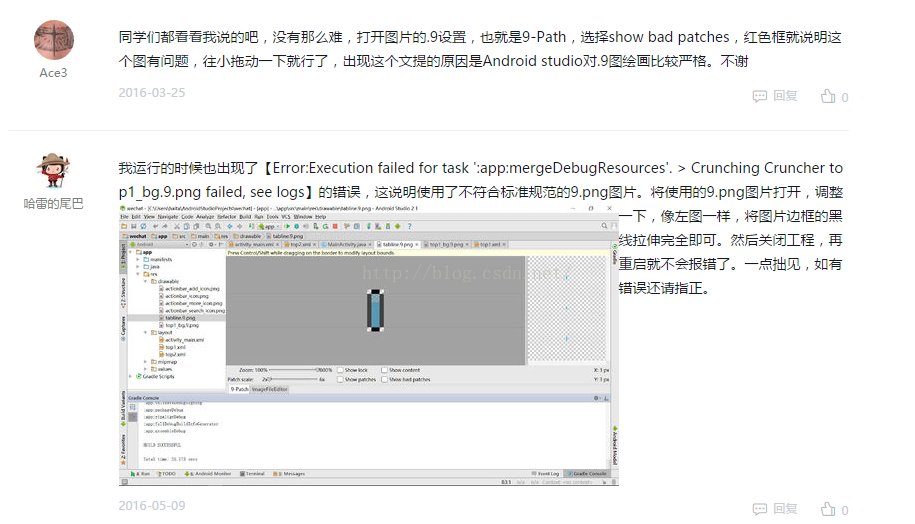Viewport: 915px width, 524px height.
Task: Select top1_bg.9.png in project tree
Action: (x=179, y=326)
